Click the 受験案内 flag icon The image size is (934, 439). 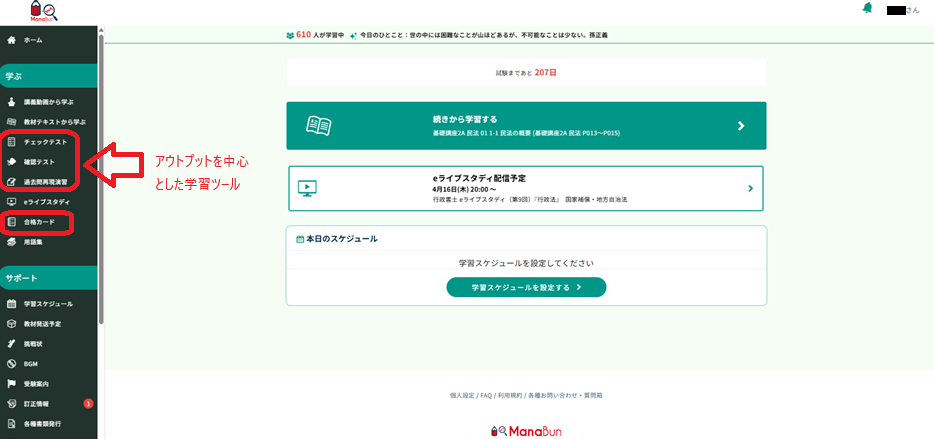[11, 384]
